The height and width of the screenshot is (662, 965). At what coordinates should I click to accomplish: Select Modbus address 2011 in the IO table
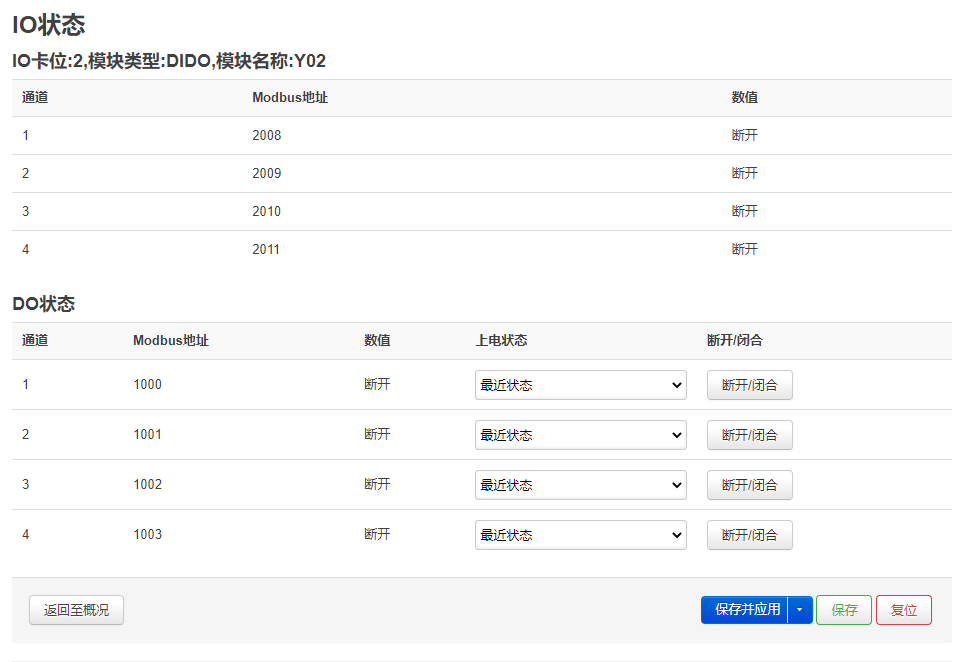tap(266, 249)
